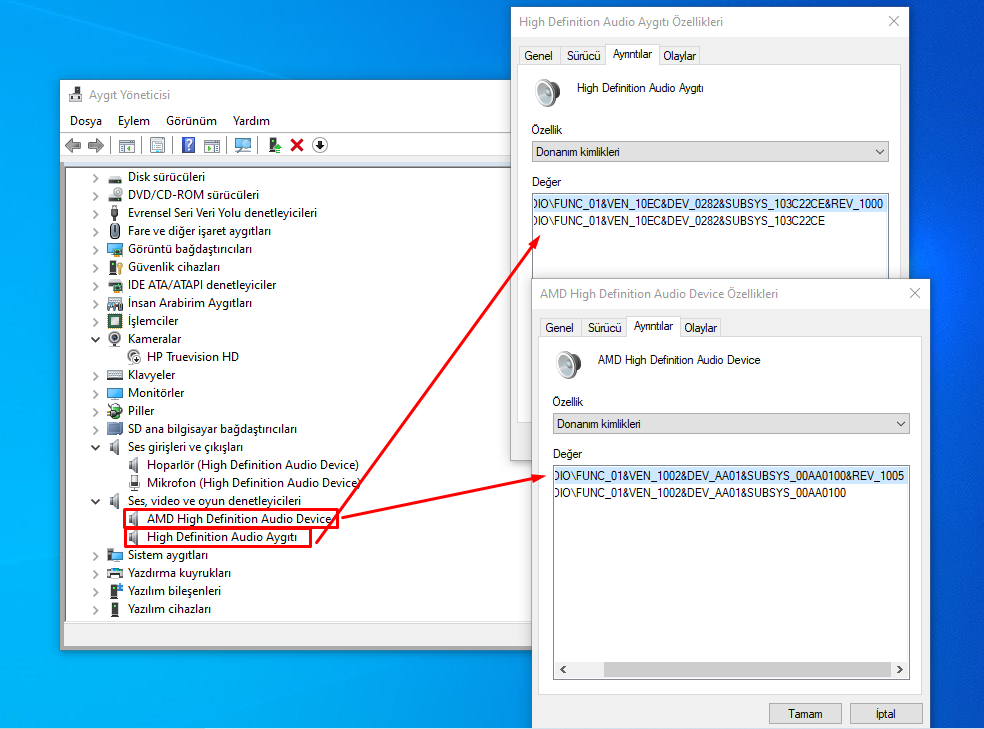Open the Eylem menu

(x=134, y=120)
